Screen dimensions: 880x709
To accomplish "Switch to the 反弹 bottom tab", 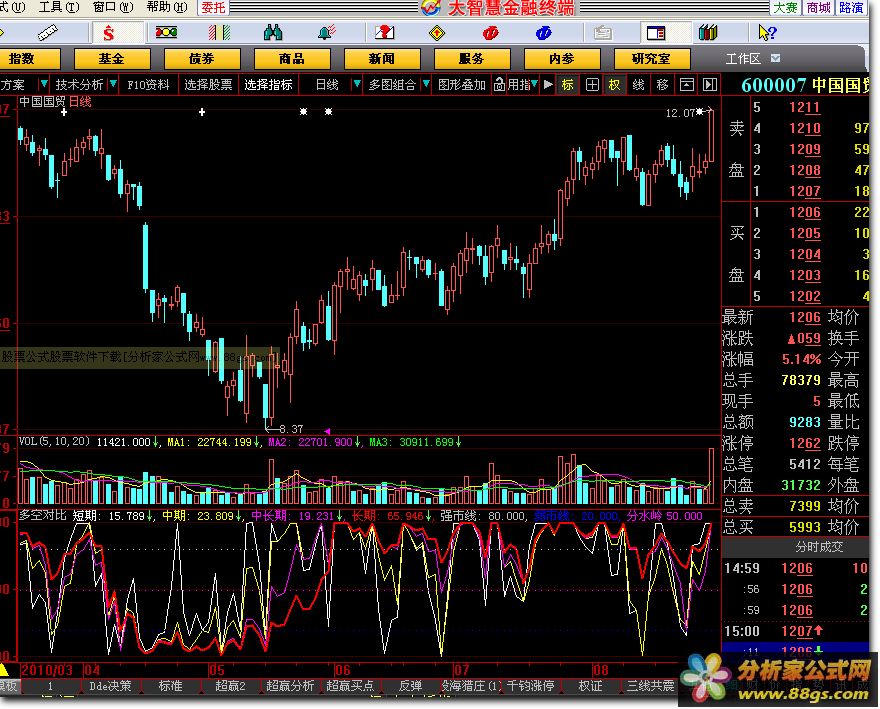I will tap(410, 685).
